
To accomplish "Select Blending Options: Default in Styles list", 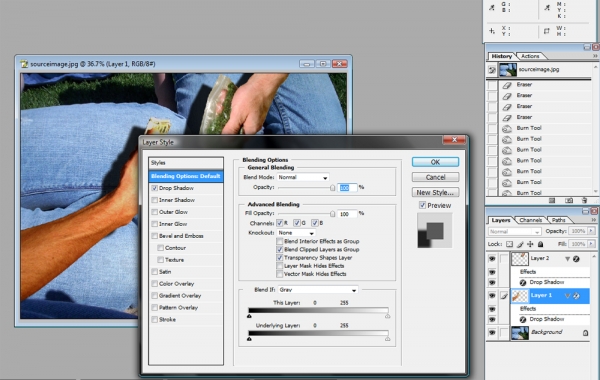I will [x=186, y=176].
